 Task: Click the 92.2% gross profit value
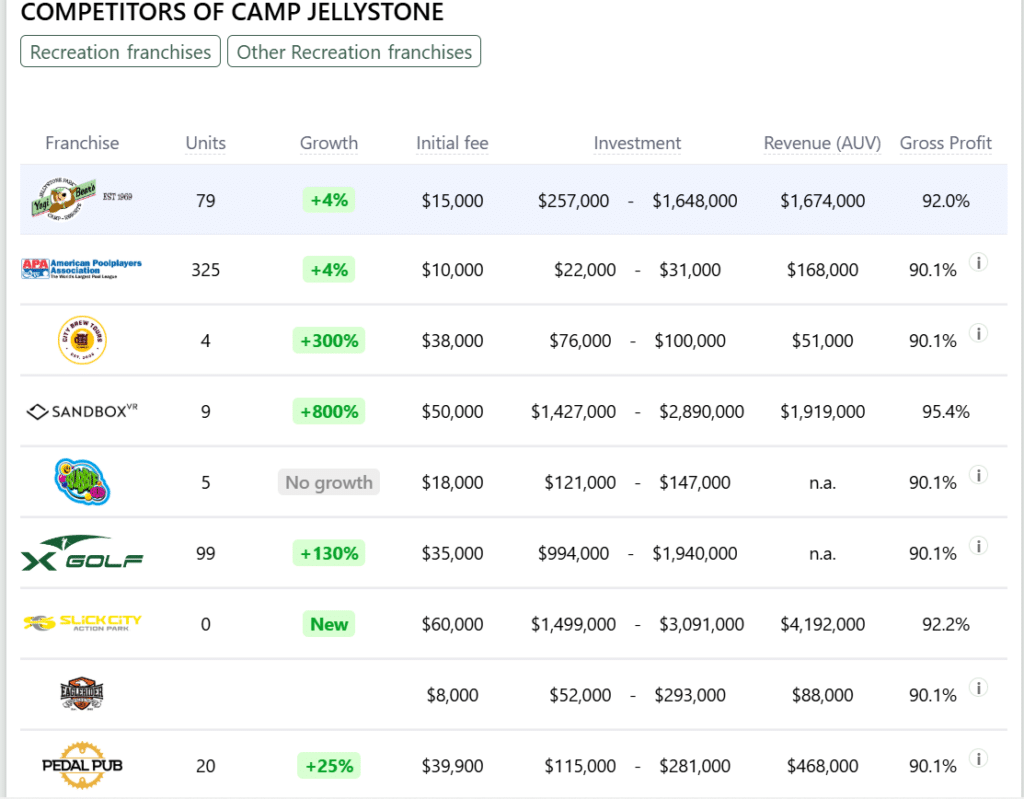pos(946,624)
